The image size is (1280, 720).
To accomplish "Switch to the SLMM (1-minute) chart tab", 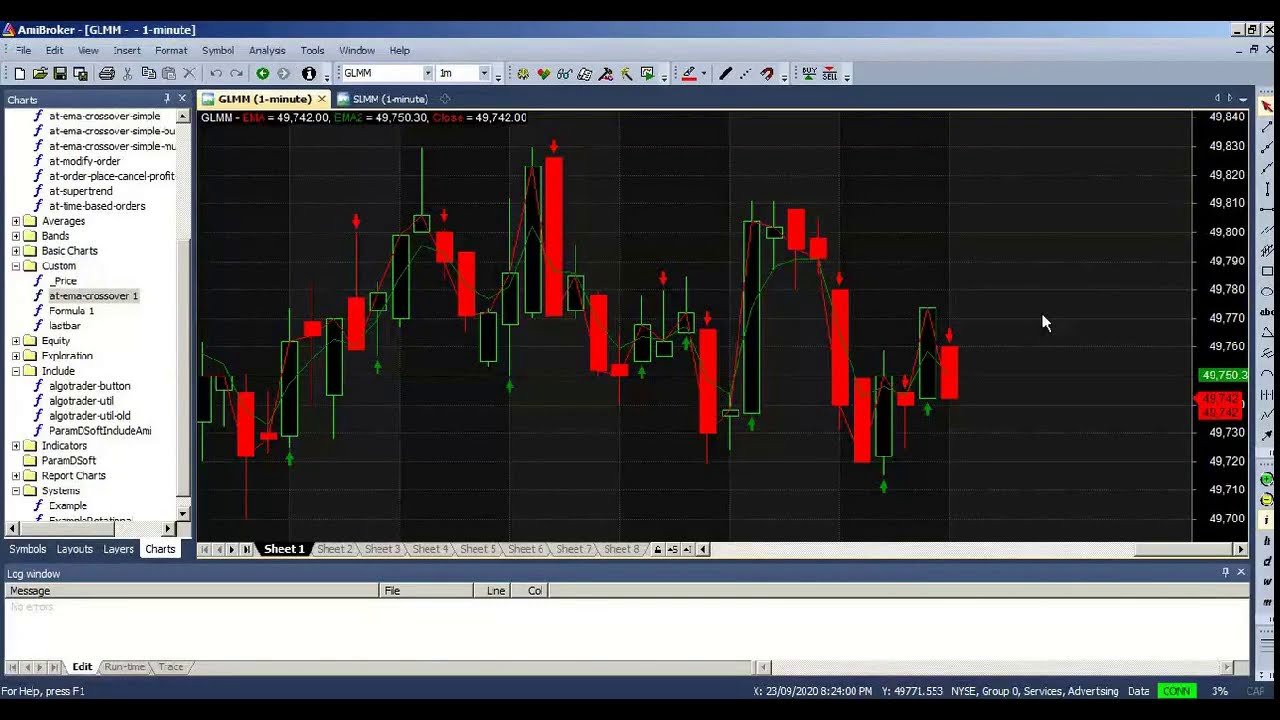I will 383,99.
